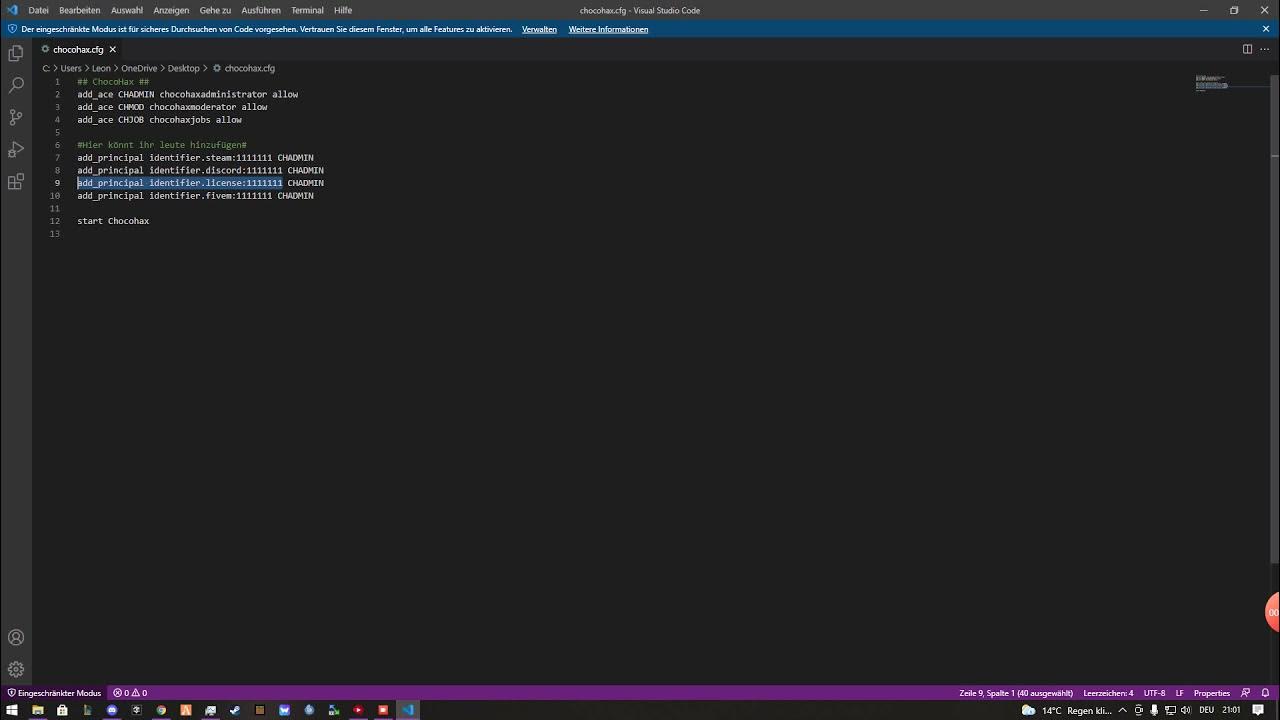Click the OneDrive breadcrumb segment
1280x720 pixels.
point(139,68)
